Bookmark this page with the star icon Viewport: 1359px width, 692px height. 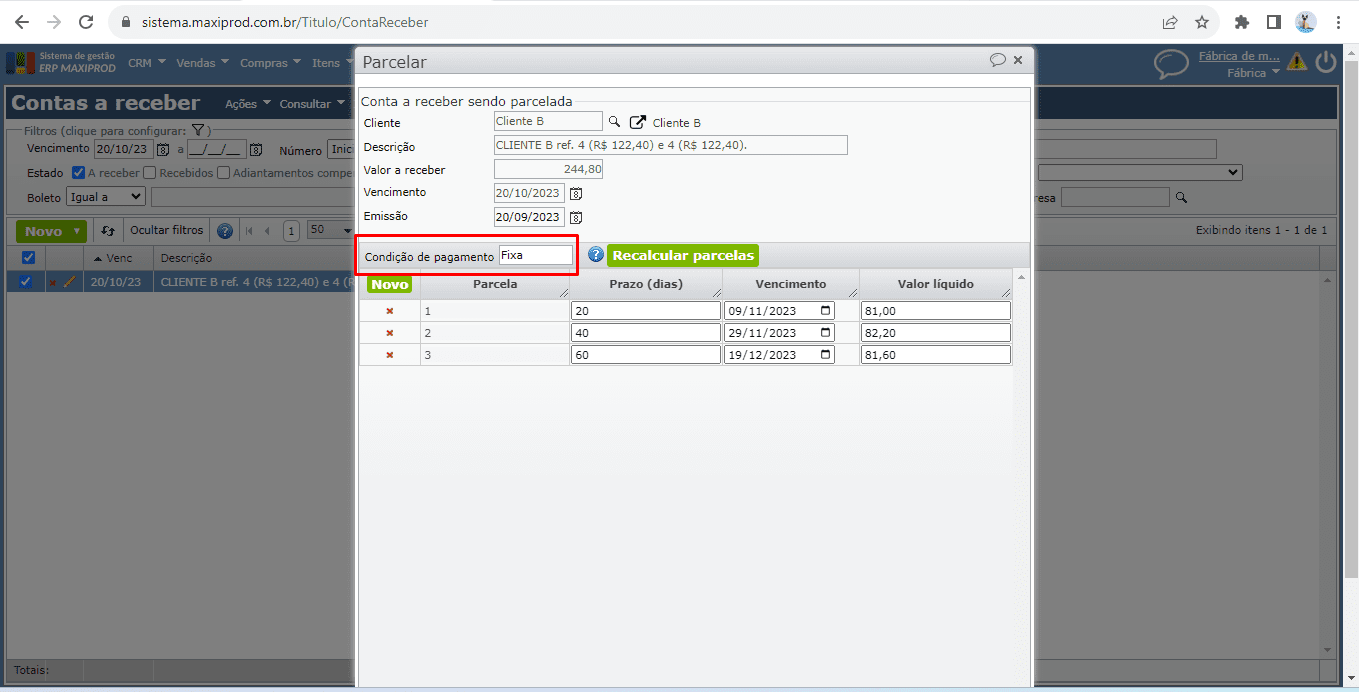(1202, 22)
